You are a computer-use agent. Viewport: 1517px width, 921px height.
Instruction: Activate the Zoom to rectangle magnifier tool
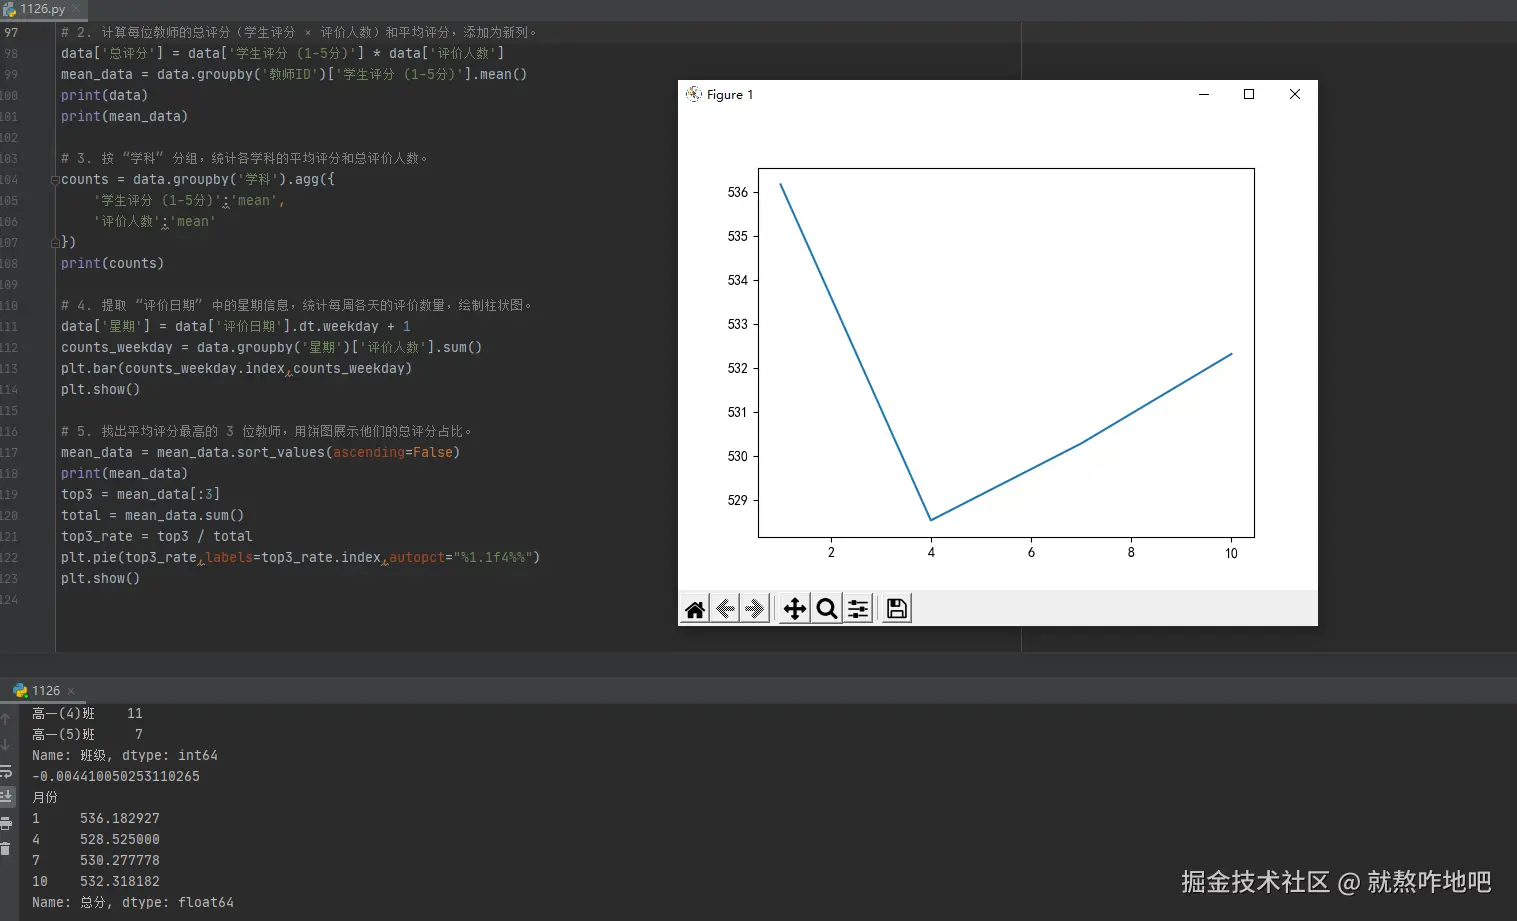click(827, 608)
